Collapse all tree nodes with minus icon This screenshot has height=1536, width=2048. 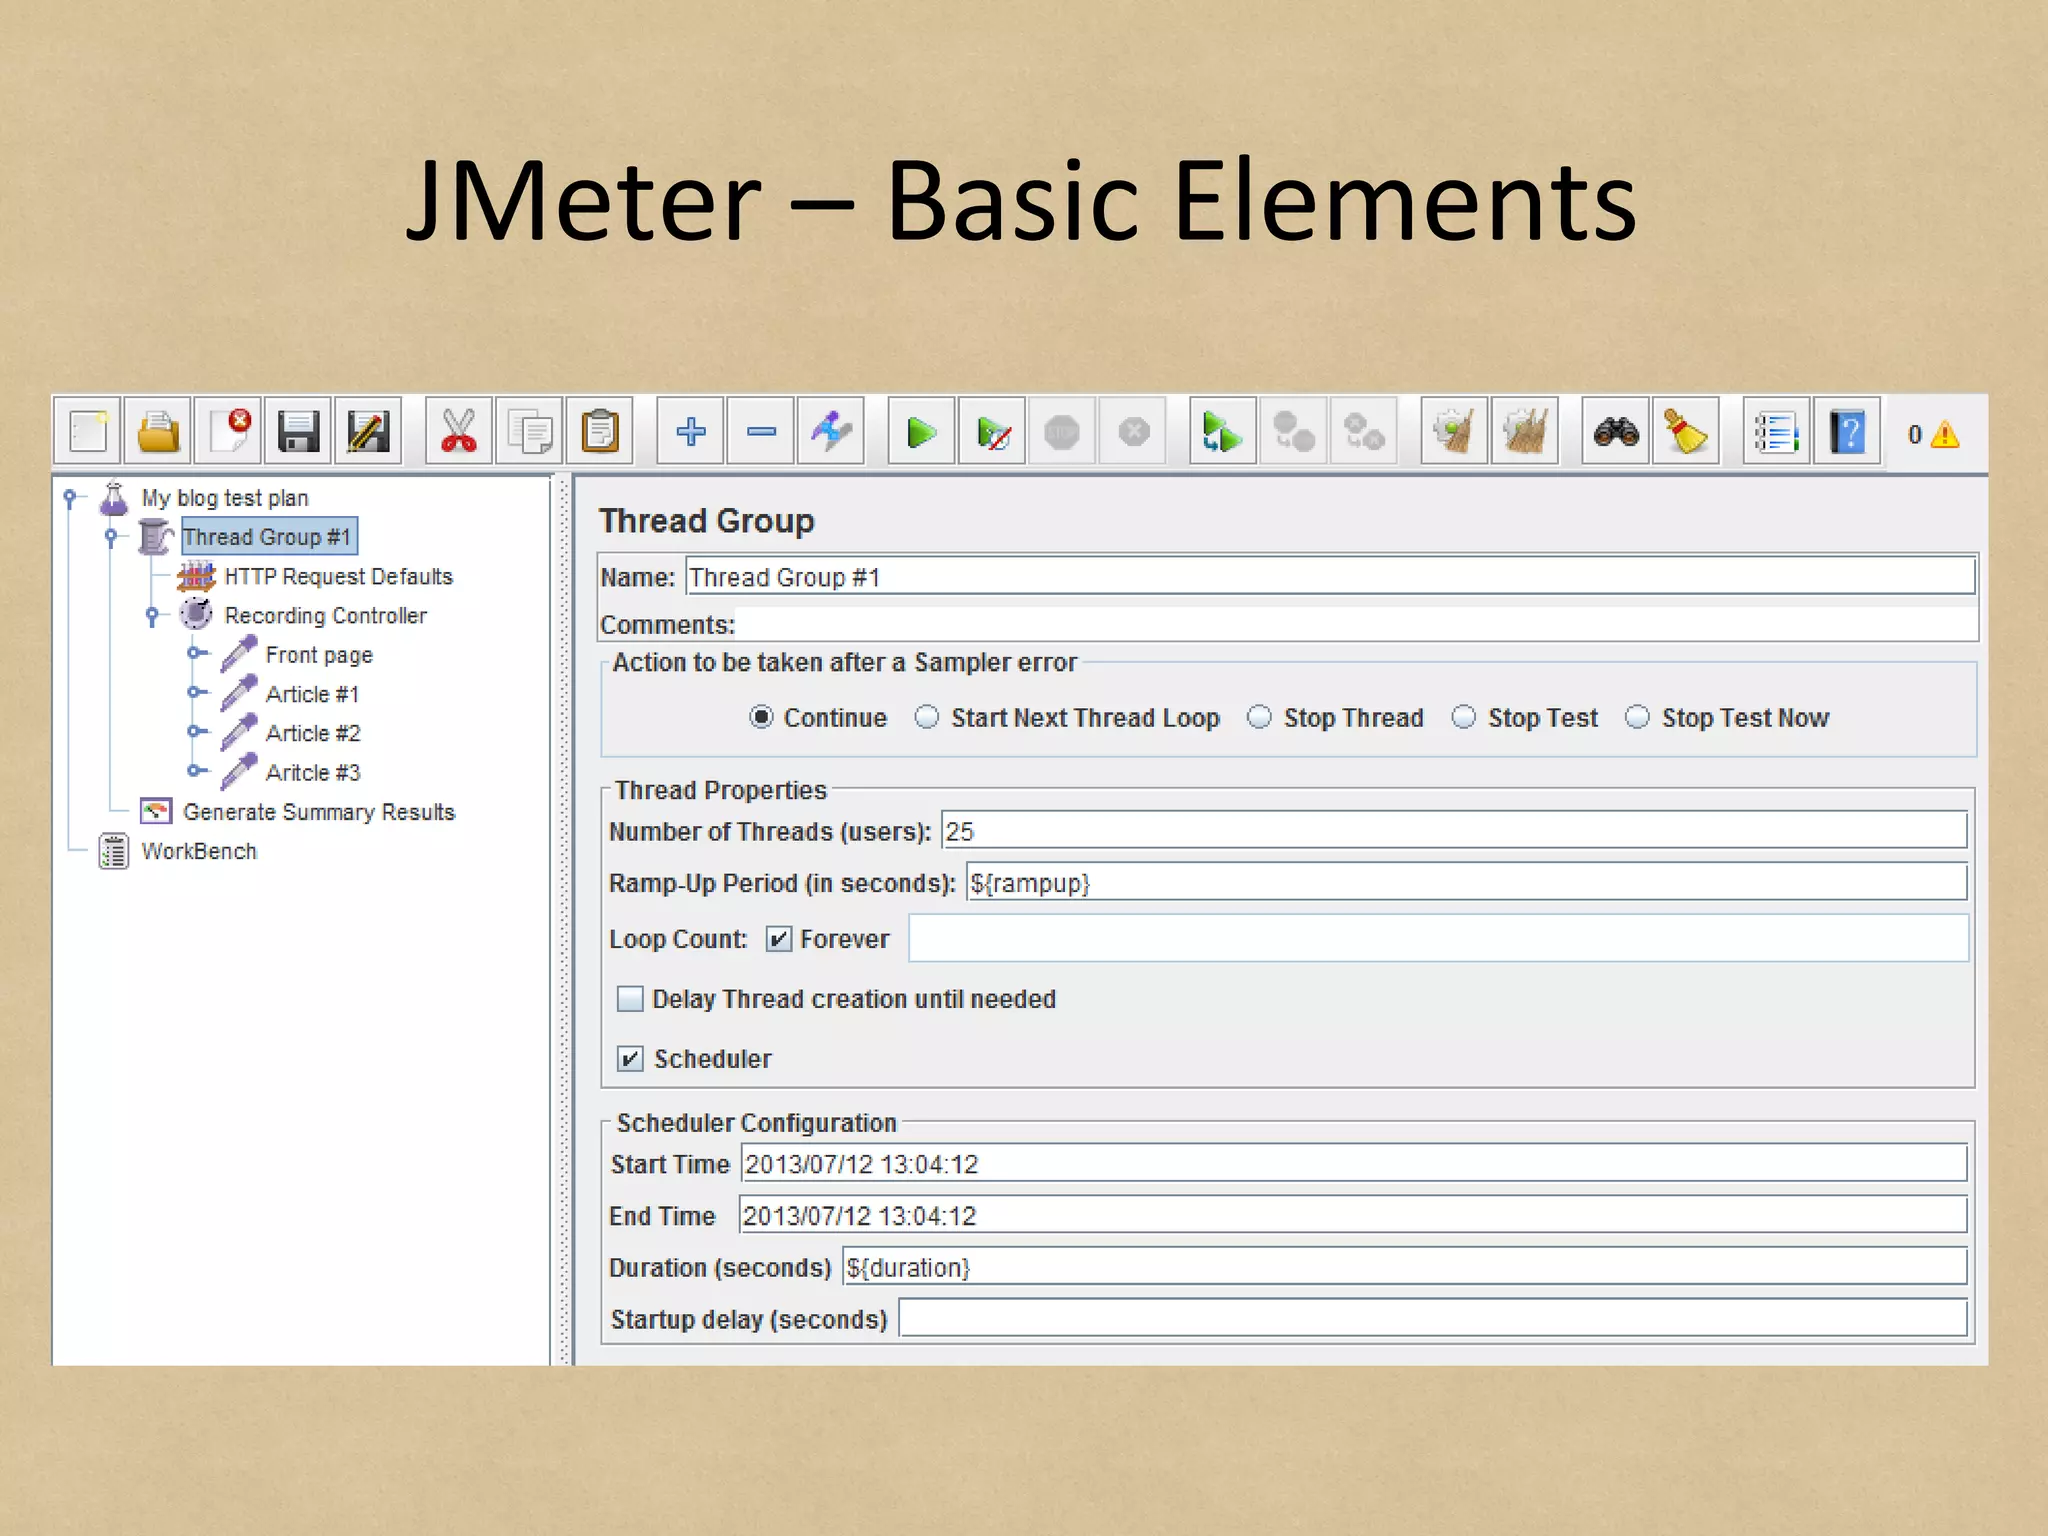click(x=761, y=432)
